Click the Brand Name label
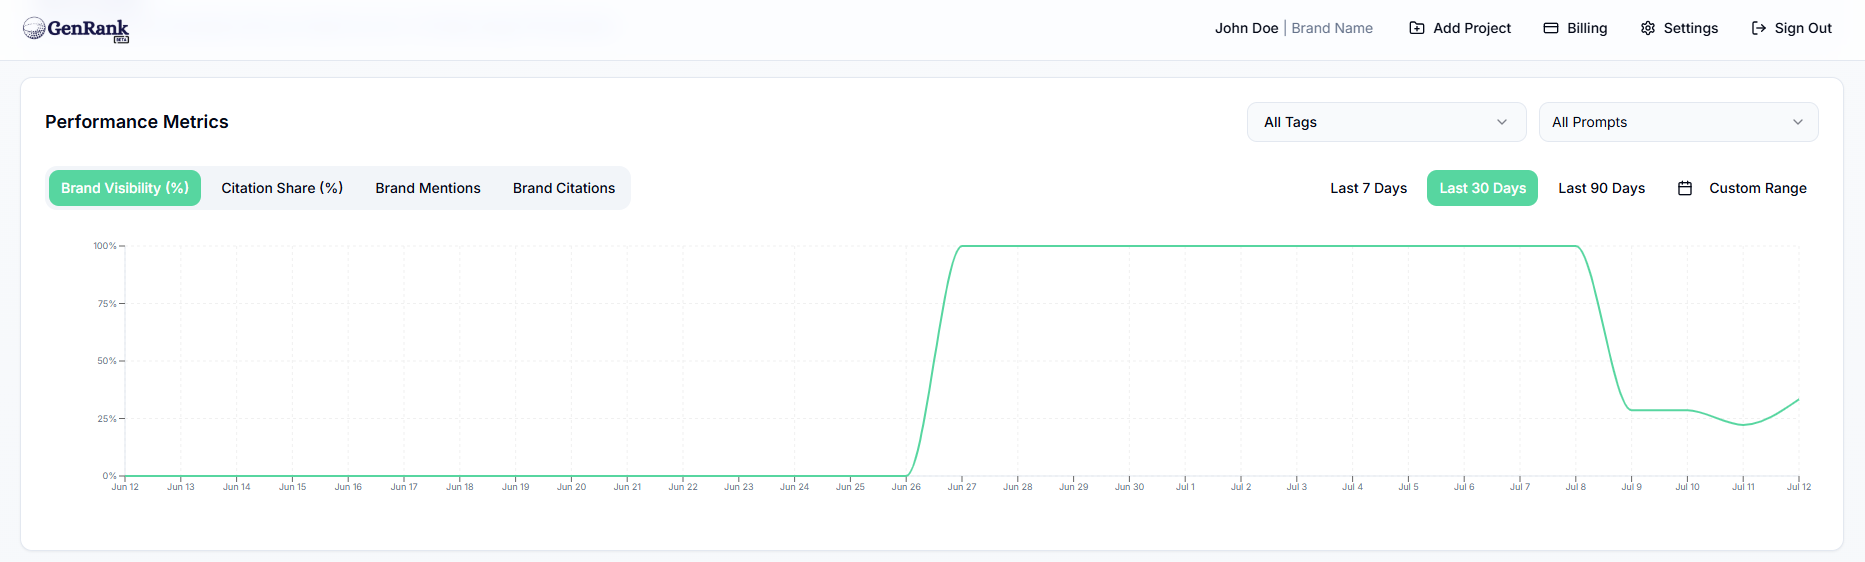The image size is (1865, 562). click(1332, 28)
